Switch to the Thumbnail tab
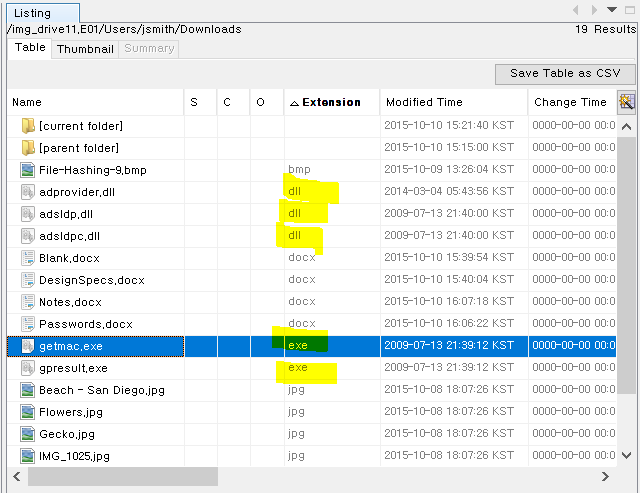The image size is (640, 493). 85,49
